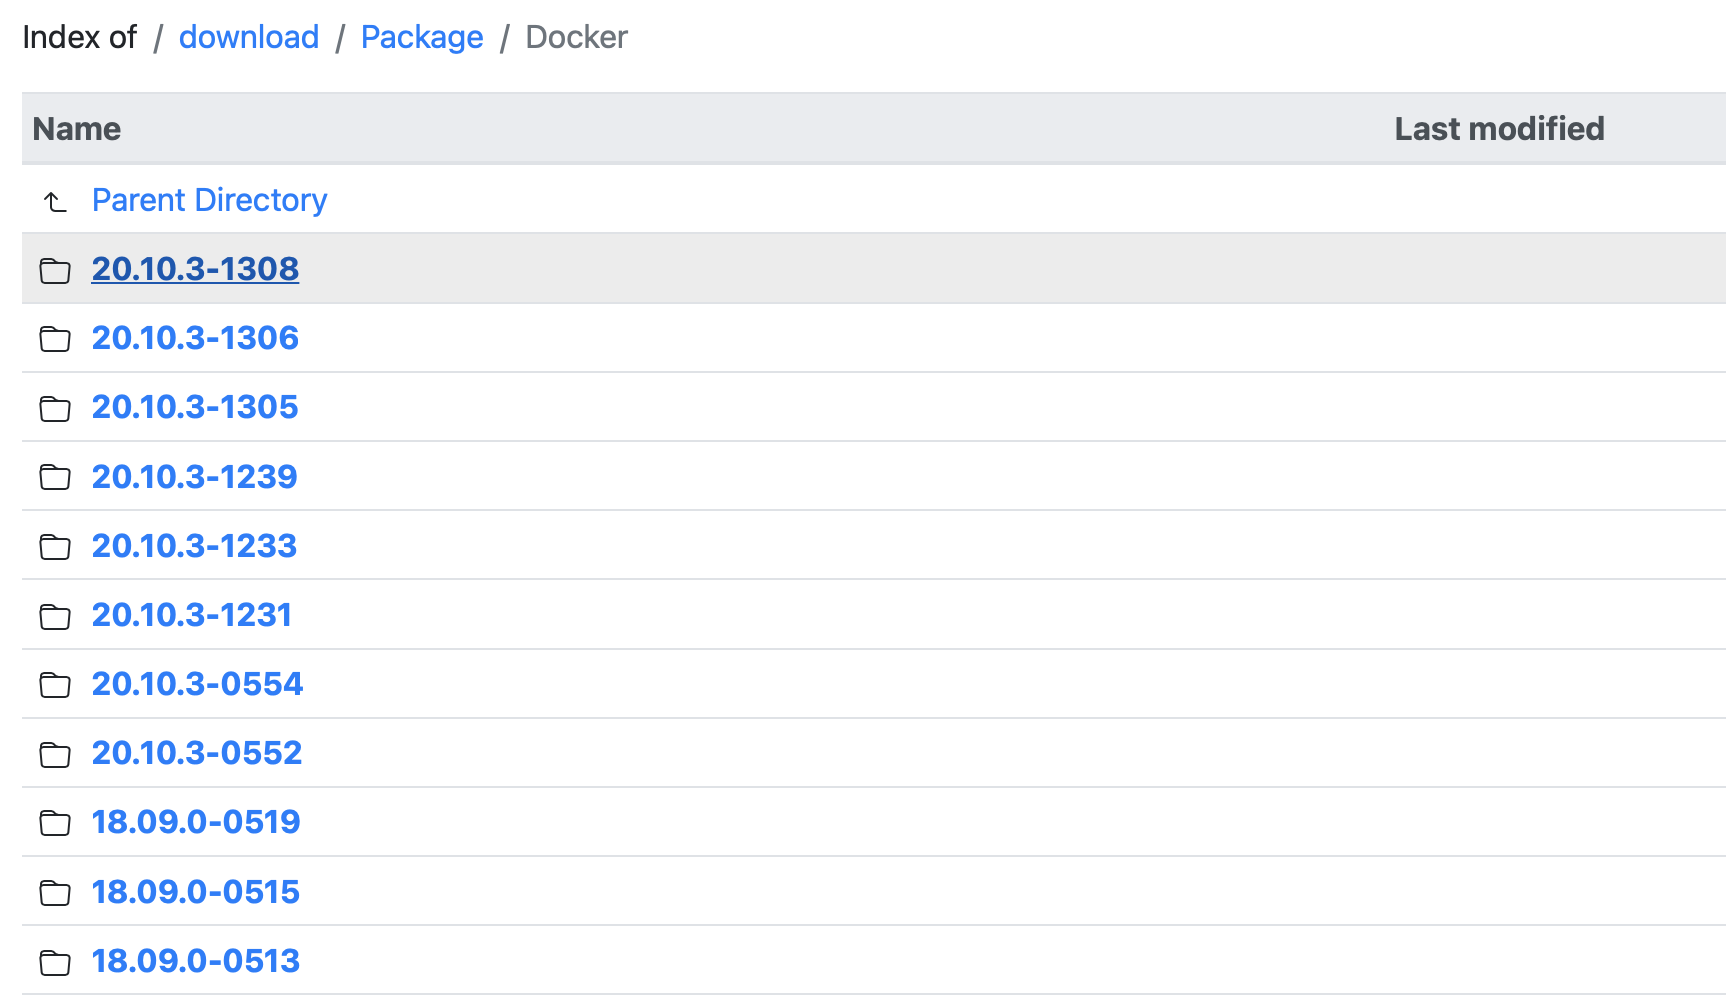Click the up-arrow Parent Directory icon
1726x1000 pixels.
coord(55,202)
